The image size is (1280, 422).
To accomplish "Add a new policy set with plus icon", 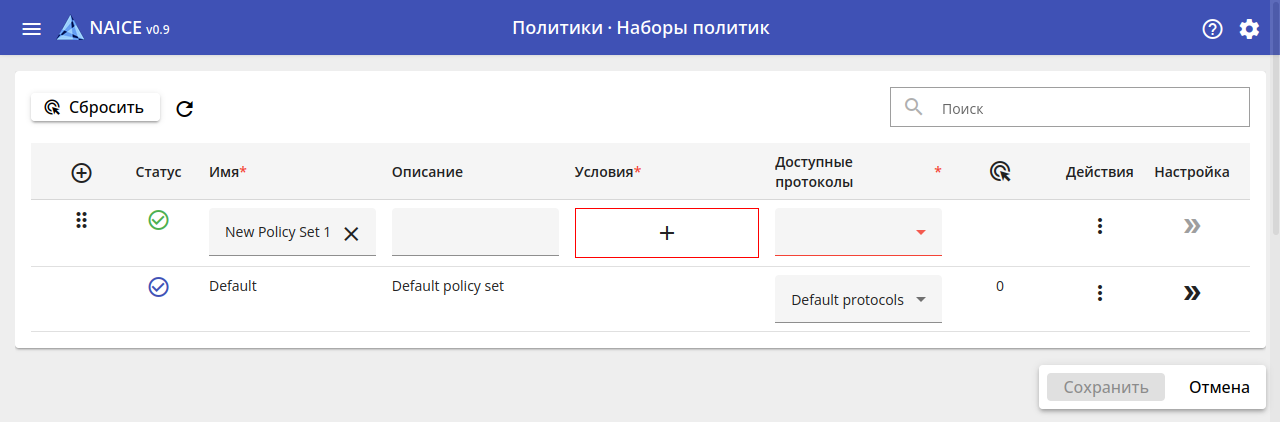I will tap(82, 172).
